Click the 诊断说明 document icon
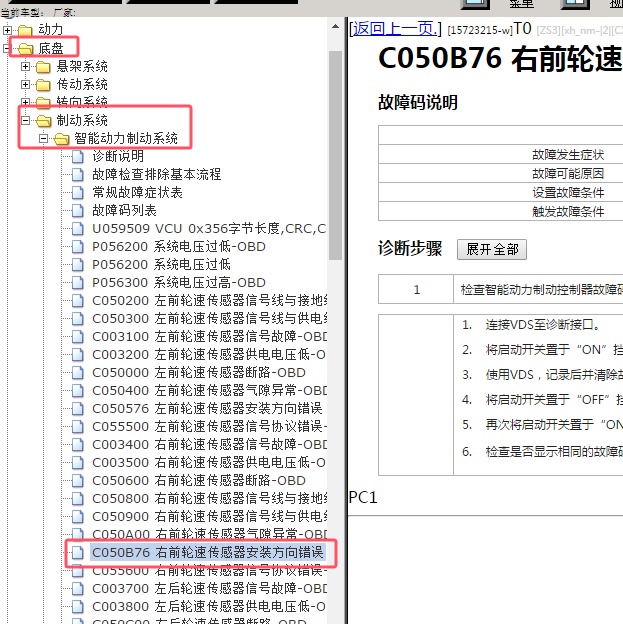This screenshot has width=623, height=624. pyautogui.click(x=78, y=156)
